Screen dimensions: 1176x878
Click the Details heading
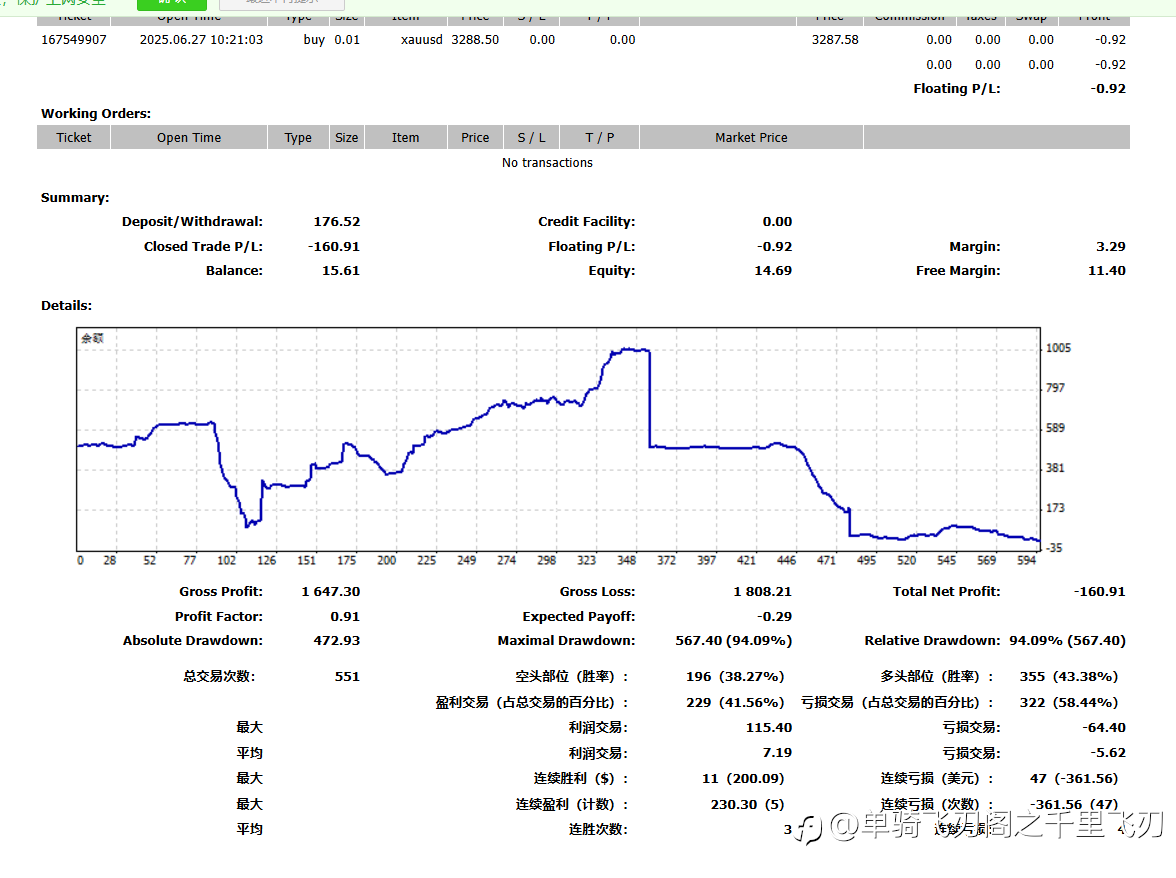click(67, 305)
